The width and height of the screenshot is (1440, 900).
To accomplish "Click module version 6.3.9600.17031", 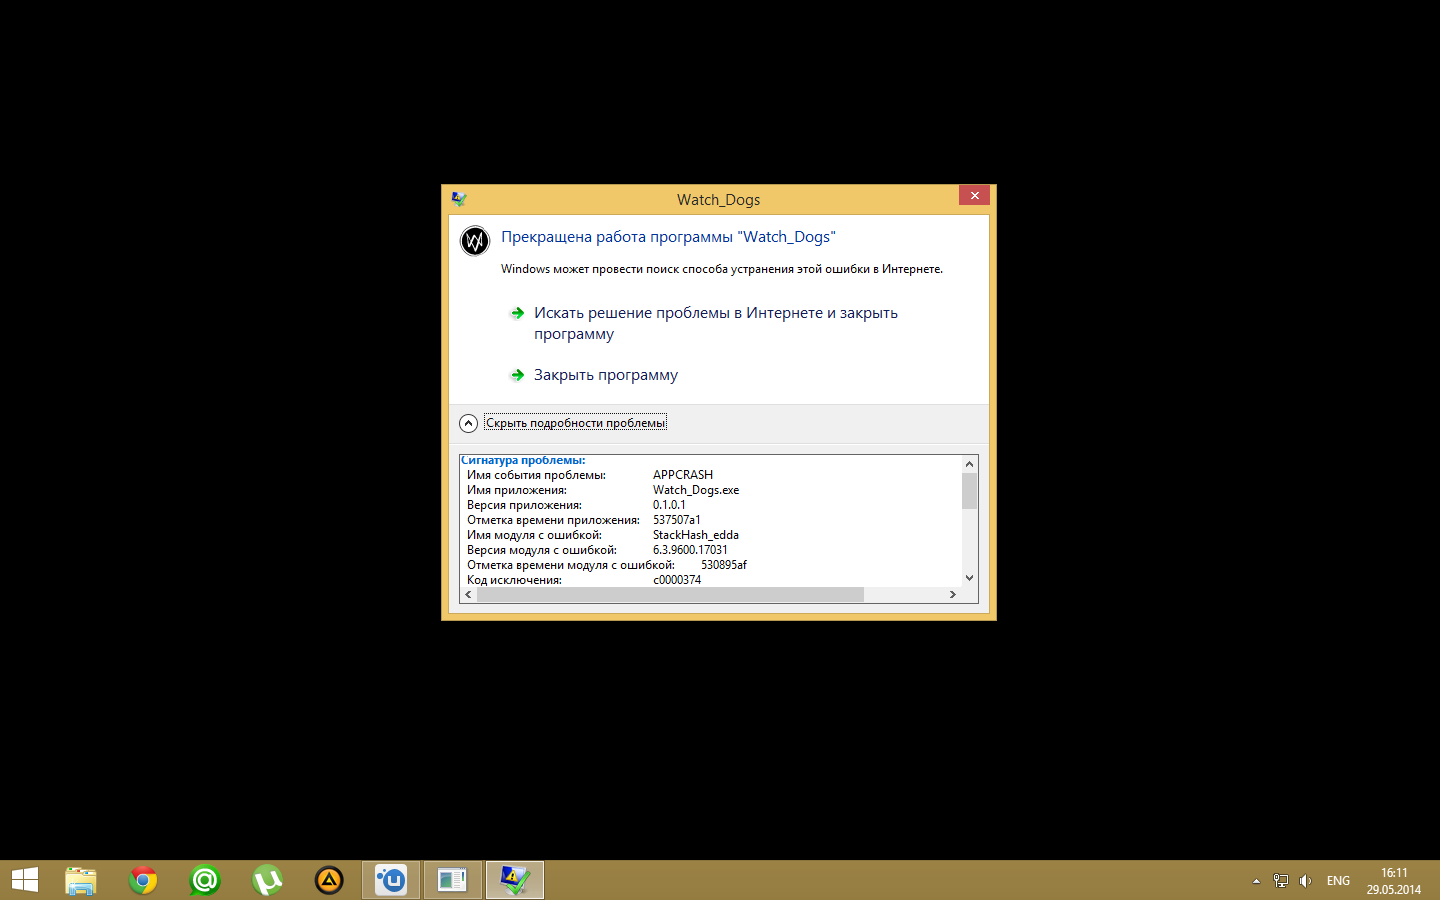I will coord(690,550).
